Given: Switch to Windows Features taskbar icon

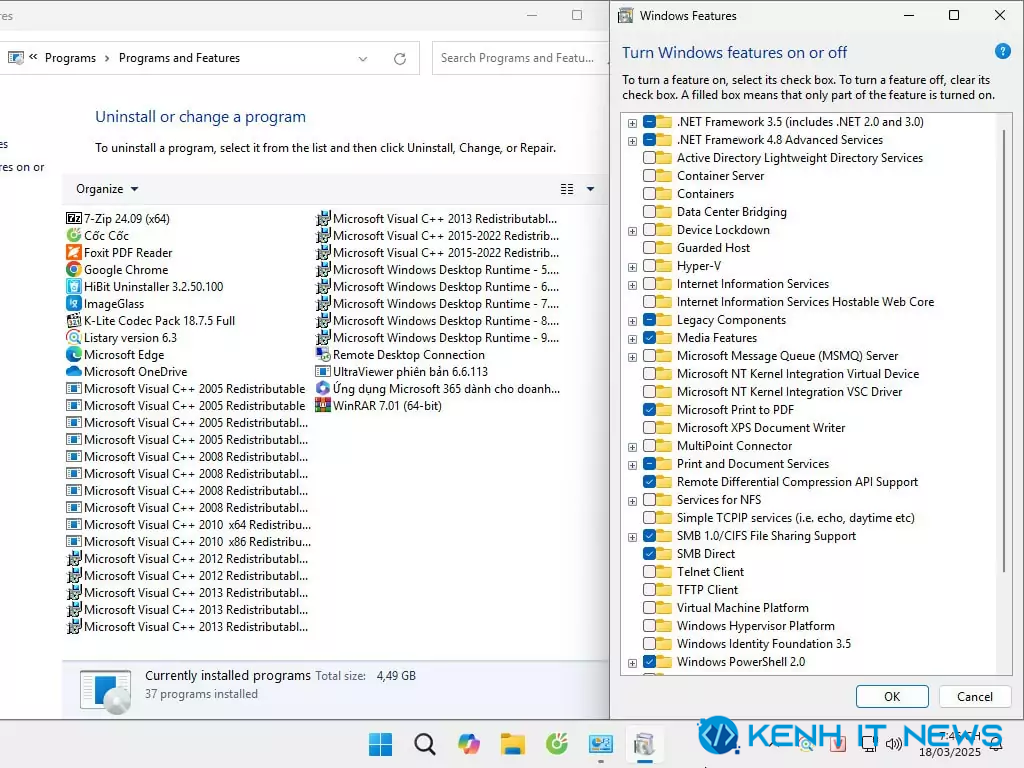Looking at the screenshot, I should pos(645,744).
